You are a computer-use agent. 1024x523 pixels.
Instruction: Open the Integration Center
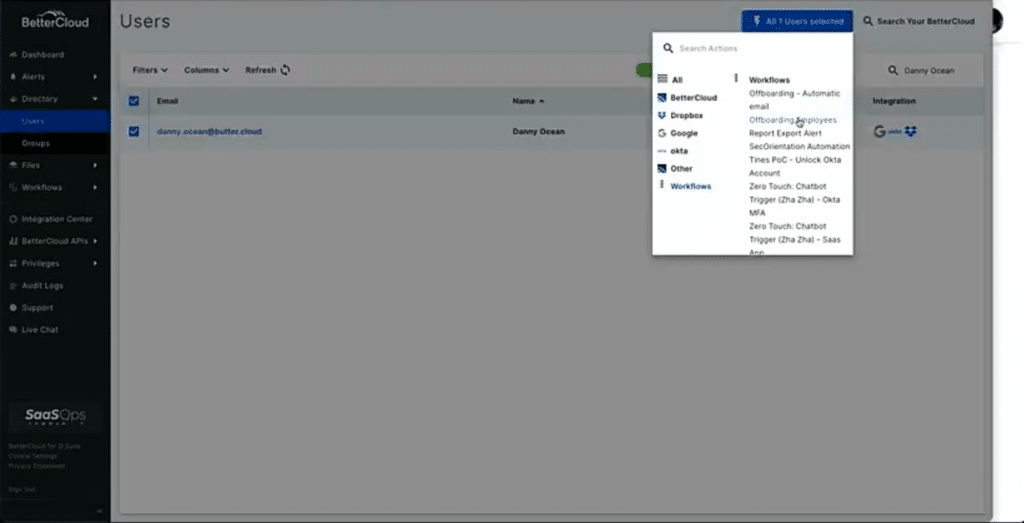pos(55,219)
